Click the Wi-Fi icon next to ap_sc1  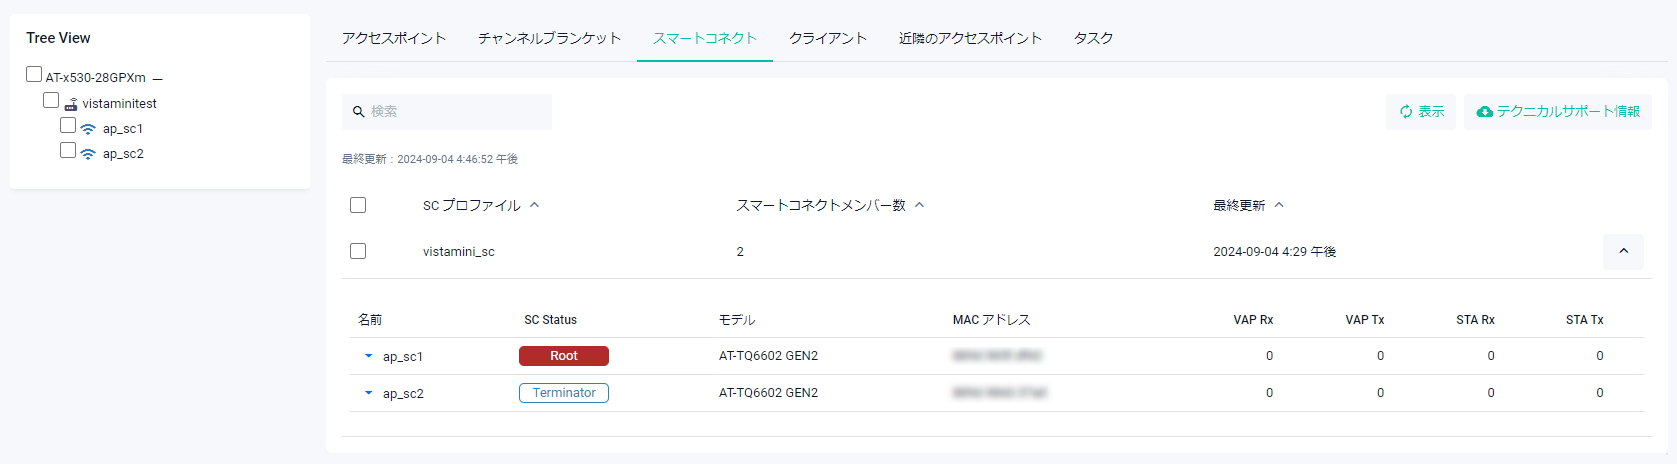click(88, 129)
